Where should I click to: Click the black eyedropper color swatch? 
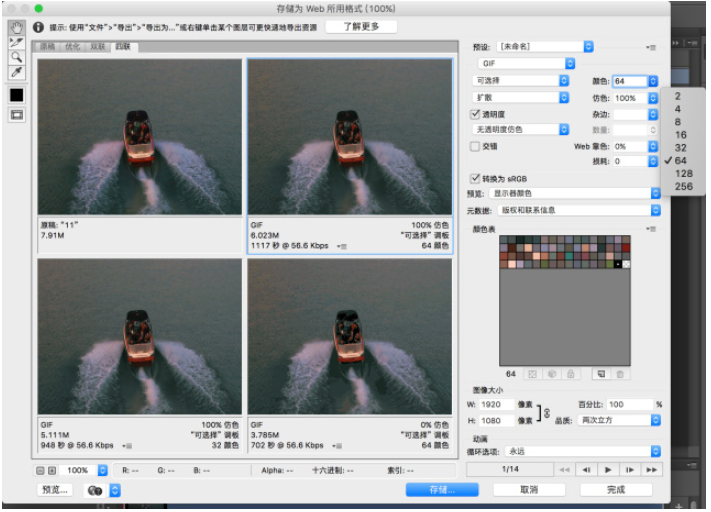tap(16, 95)
